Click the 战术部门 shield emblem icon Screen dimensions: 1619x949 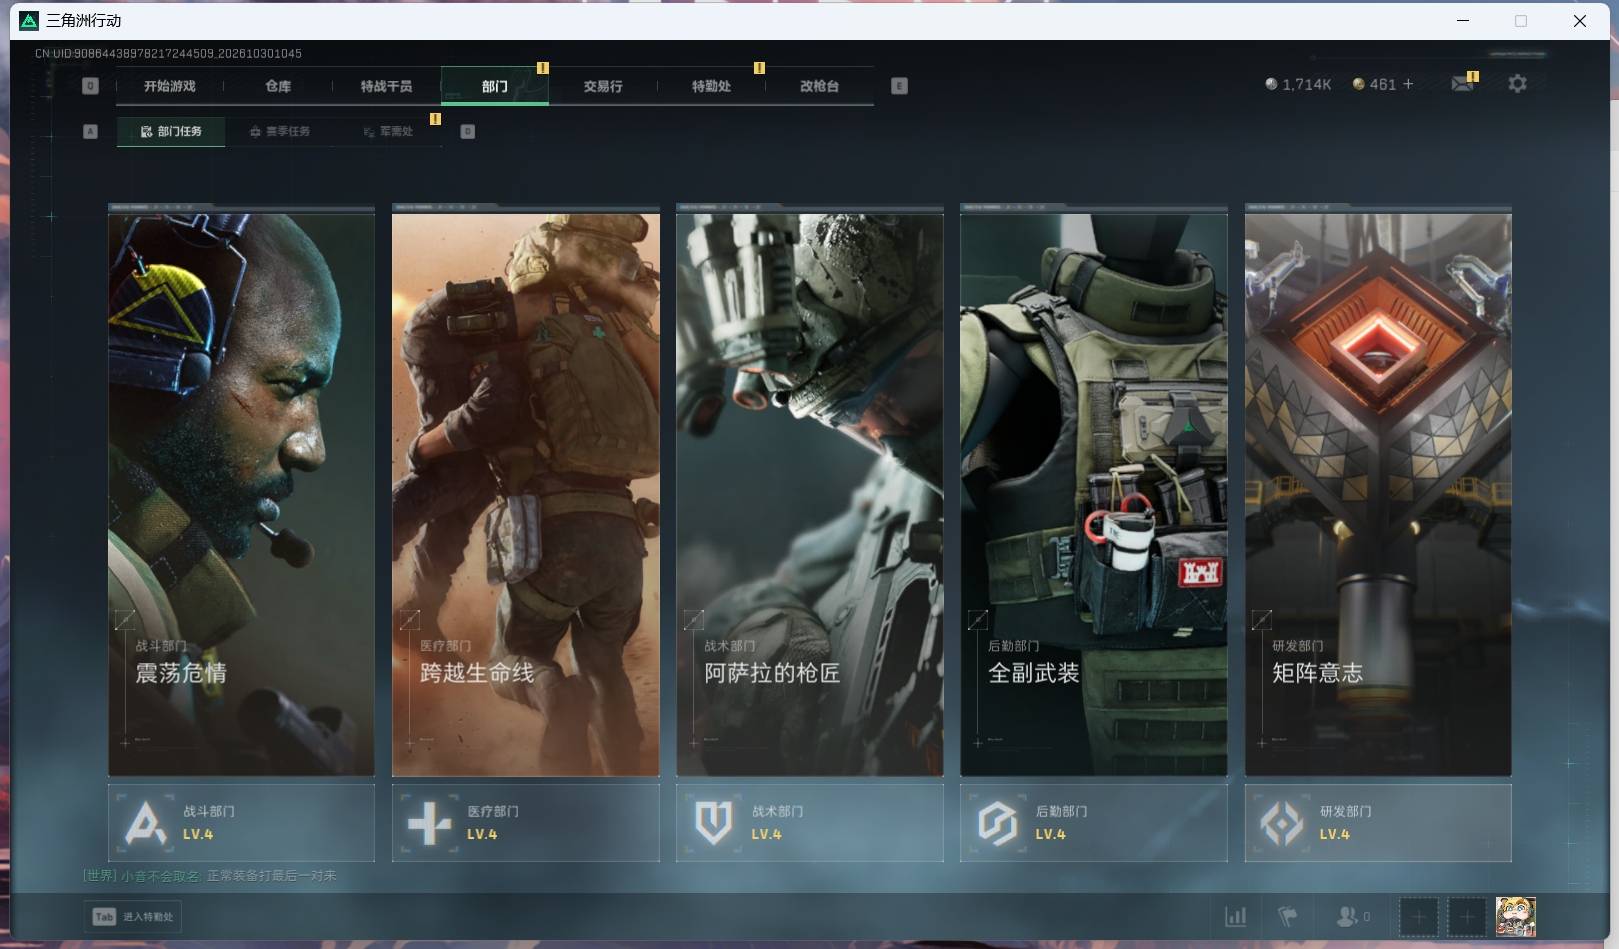[714, 823]
